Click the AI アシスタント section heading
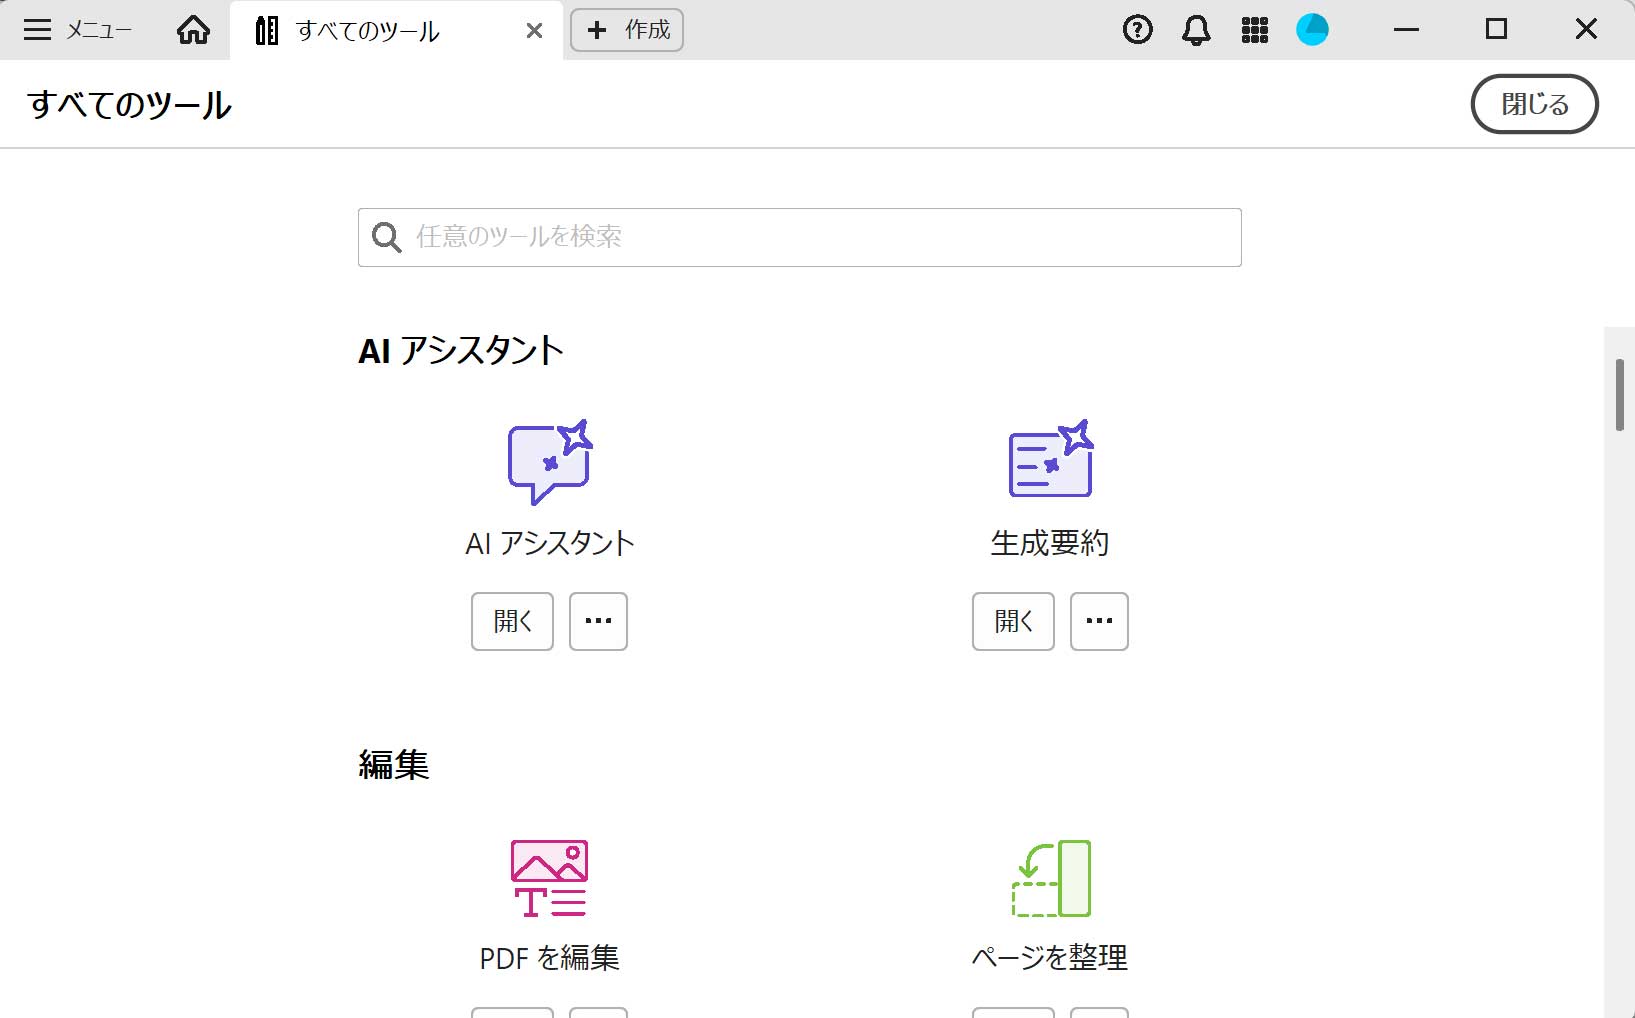Screen dimensions: 1635x1018 [461, 350]
